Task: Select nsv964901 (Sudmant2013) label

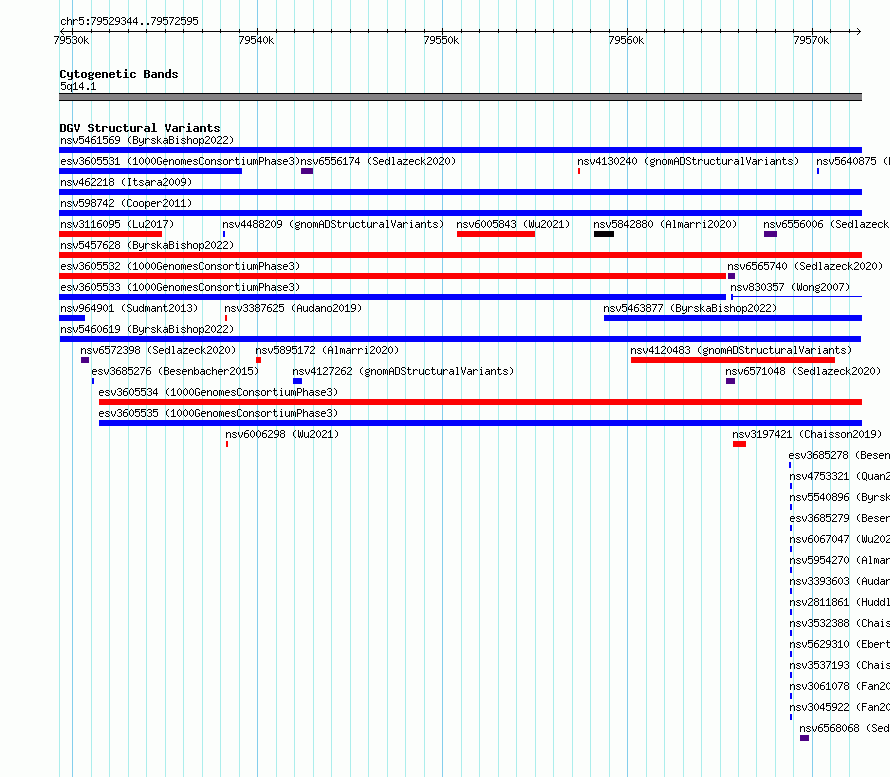Action: pos(129,308)
